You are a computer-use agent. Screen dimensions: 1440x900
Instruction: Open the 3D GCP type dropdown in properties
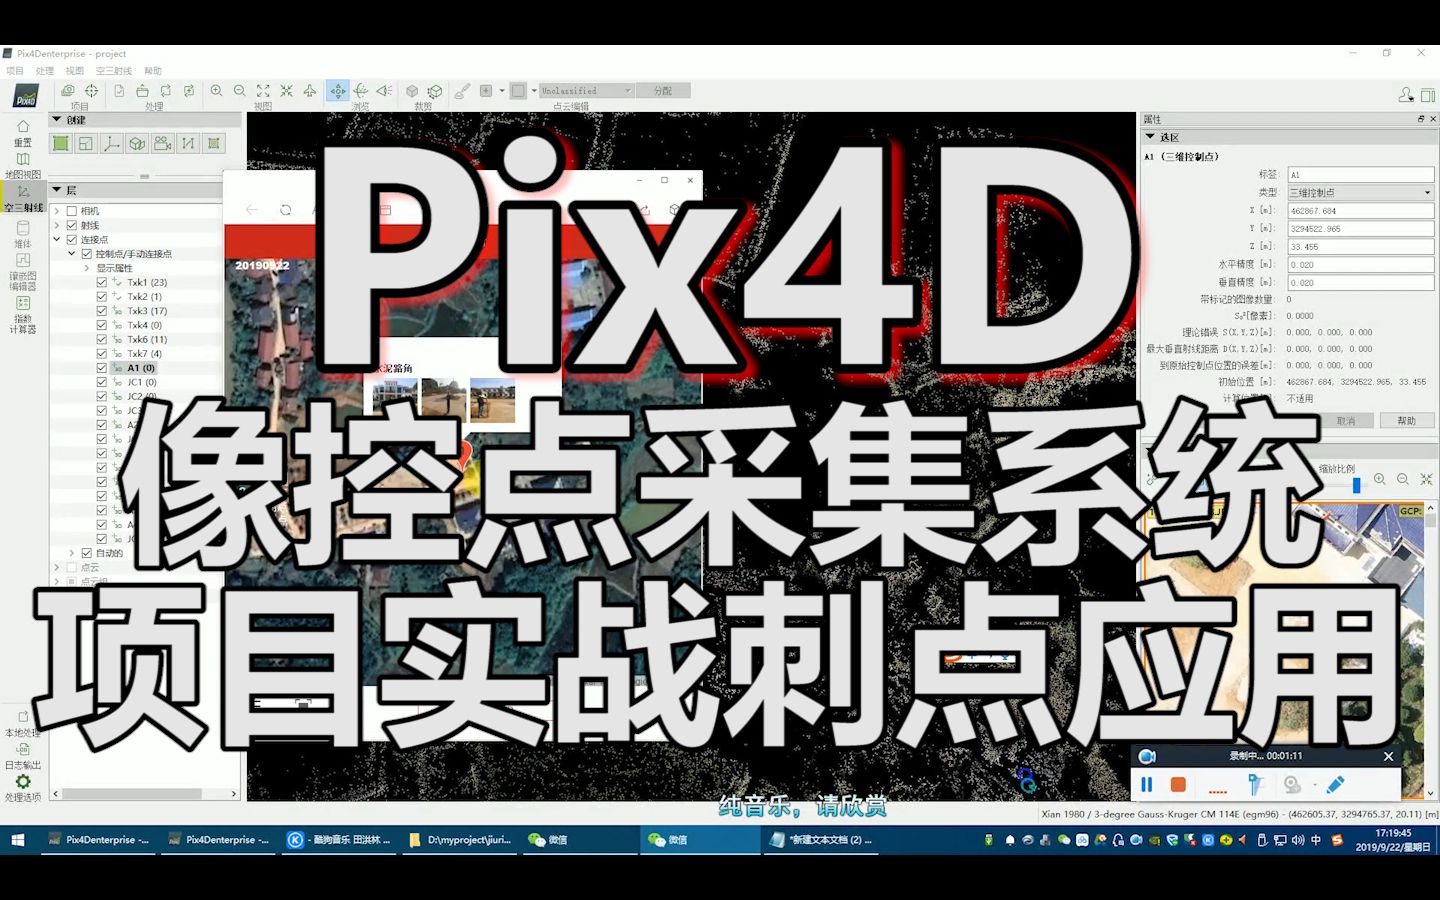tap(1360, 192)
